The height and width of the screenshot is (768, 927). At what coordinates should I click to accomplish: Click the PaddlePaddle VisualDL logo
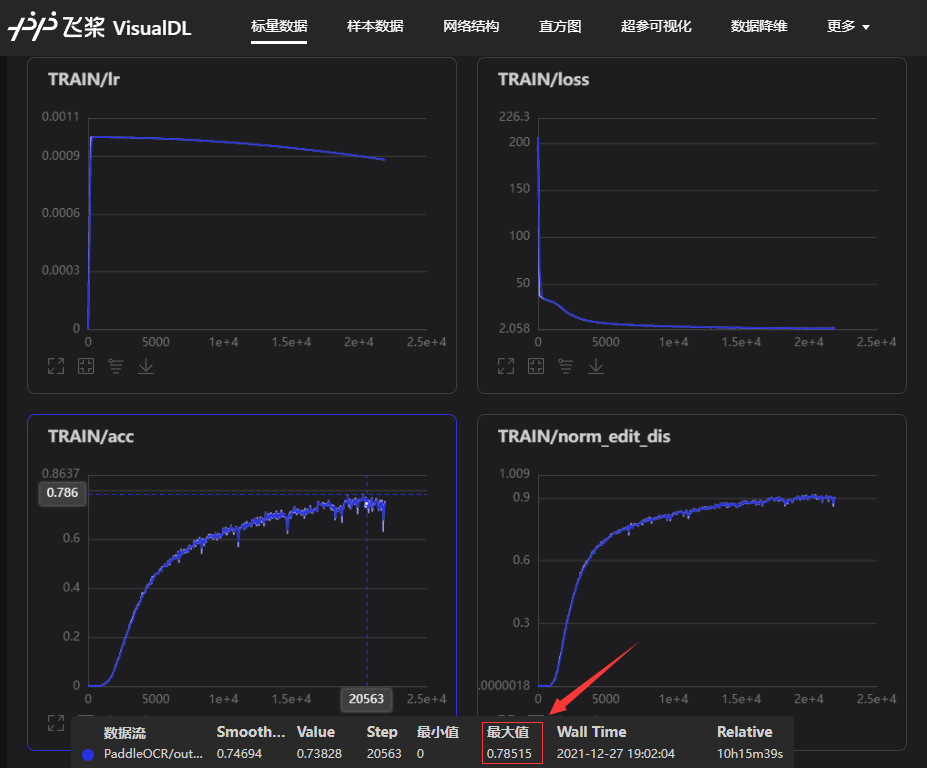[x=99, y=27]
